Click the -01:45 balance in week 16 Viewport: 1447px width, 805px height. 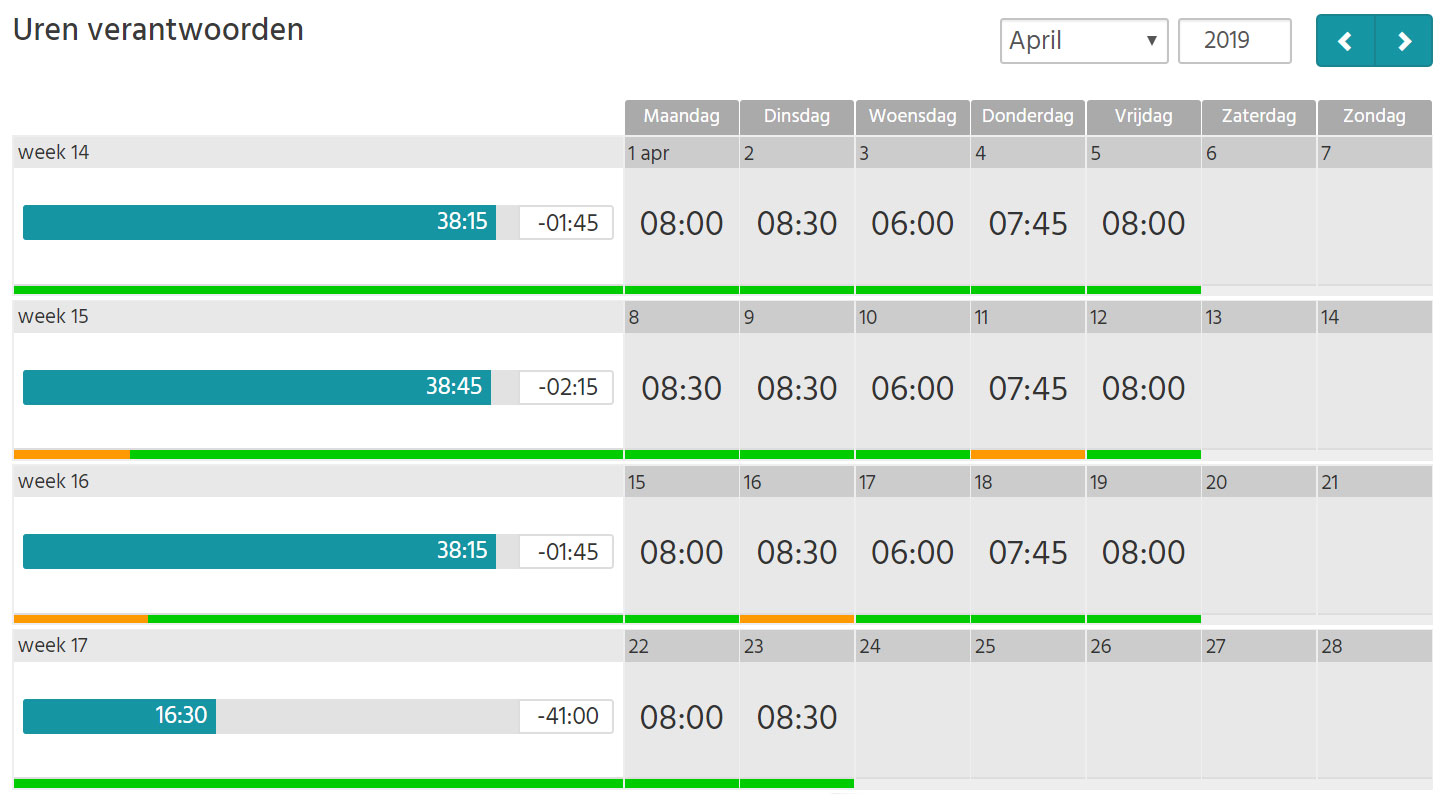[567, 551]
